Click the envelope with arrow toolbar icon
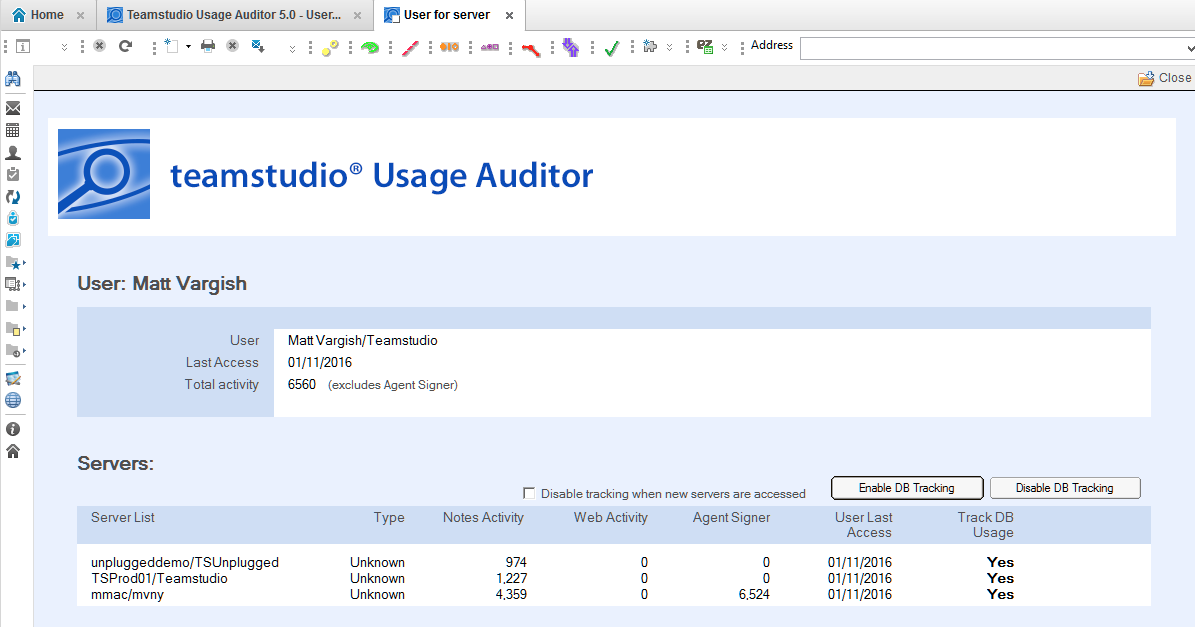This screenshot has width=1195, height=627. [x=258, y=46]
